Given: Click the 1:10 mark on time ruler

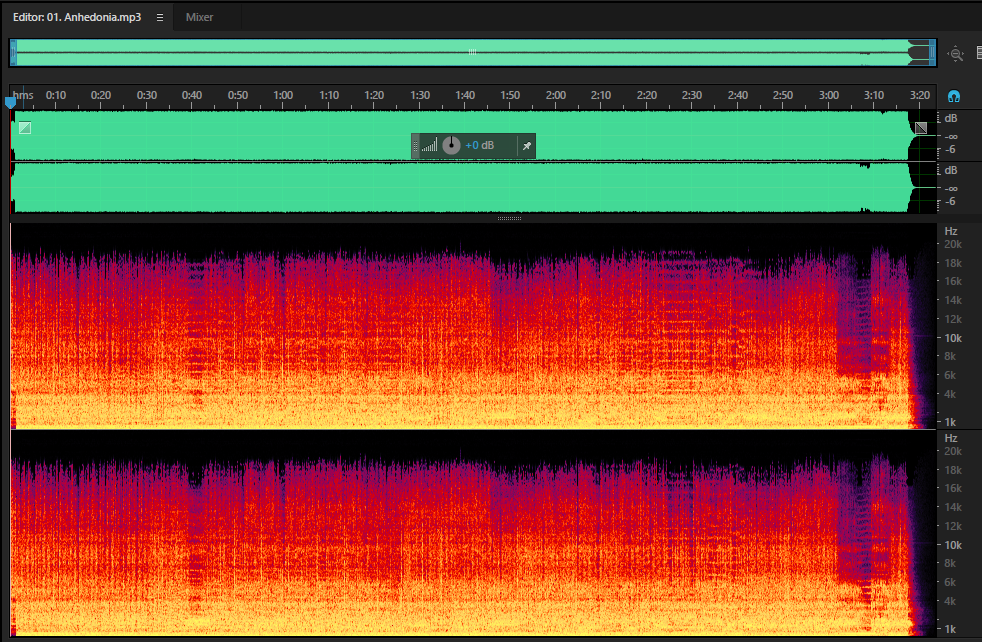Looking at the screenshot, I should (x=329, y=95).
